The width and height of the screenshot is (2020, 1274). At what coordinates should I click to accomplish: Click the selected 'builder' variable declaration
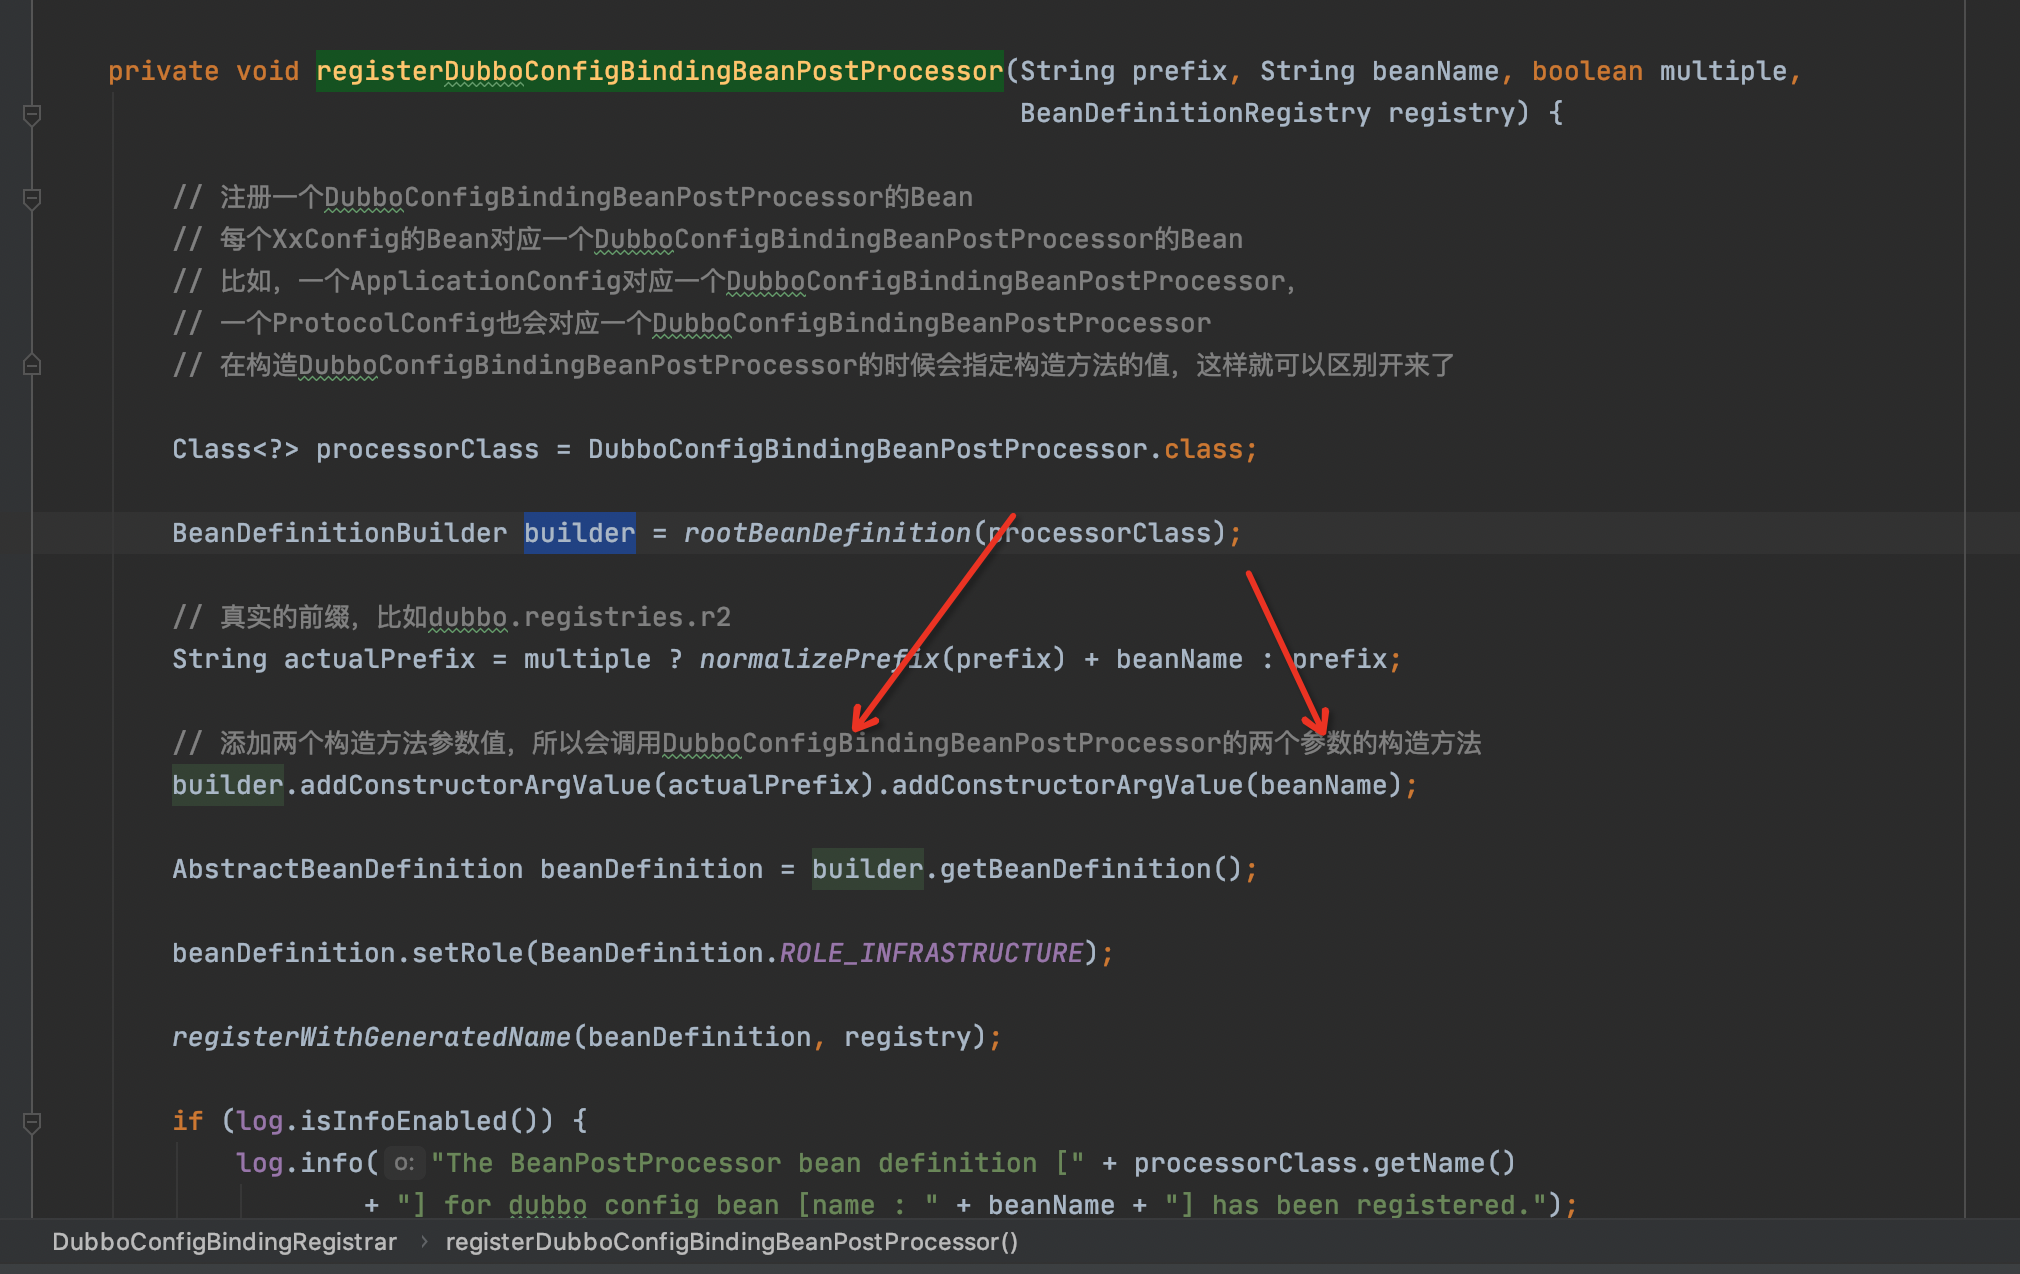(580, 533)
